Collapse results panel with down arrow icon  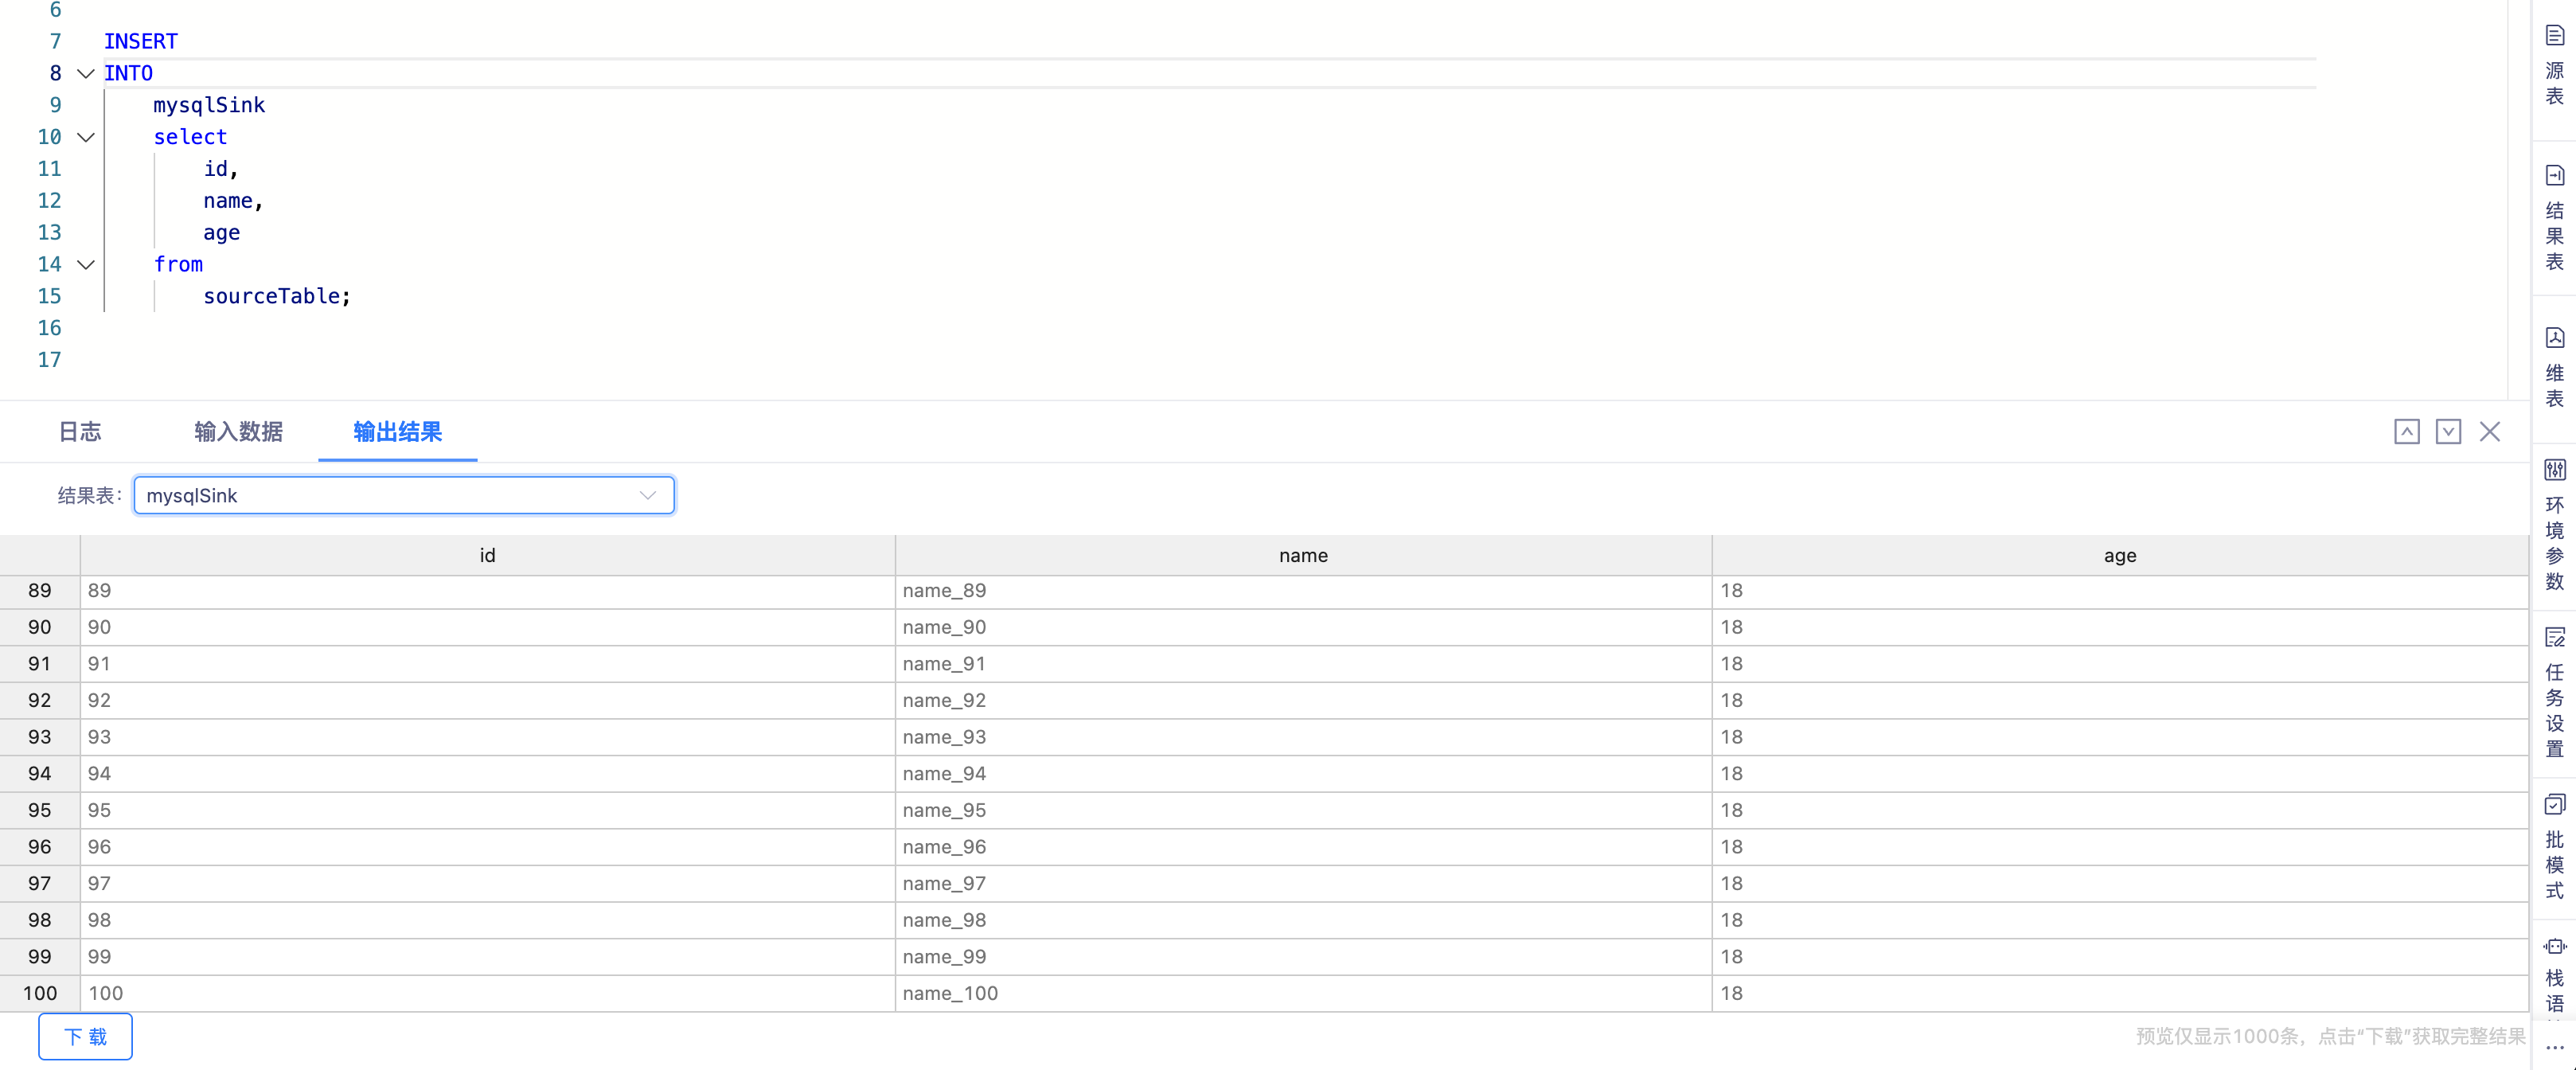pyautogui.click(x=2447, y=432)
